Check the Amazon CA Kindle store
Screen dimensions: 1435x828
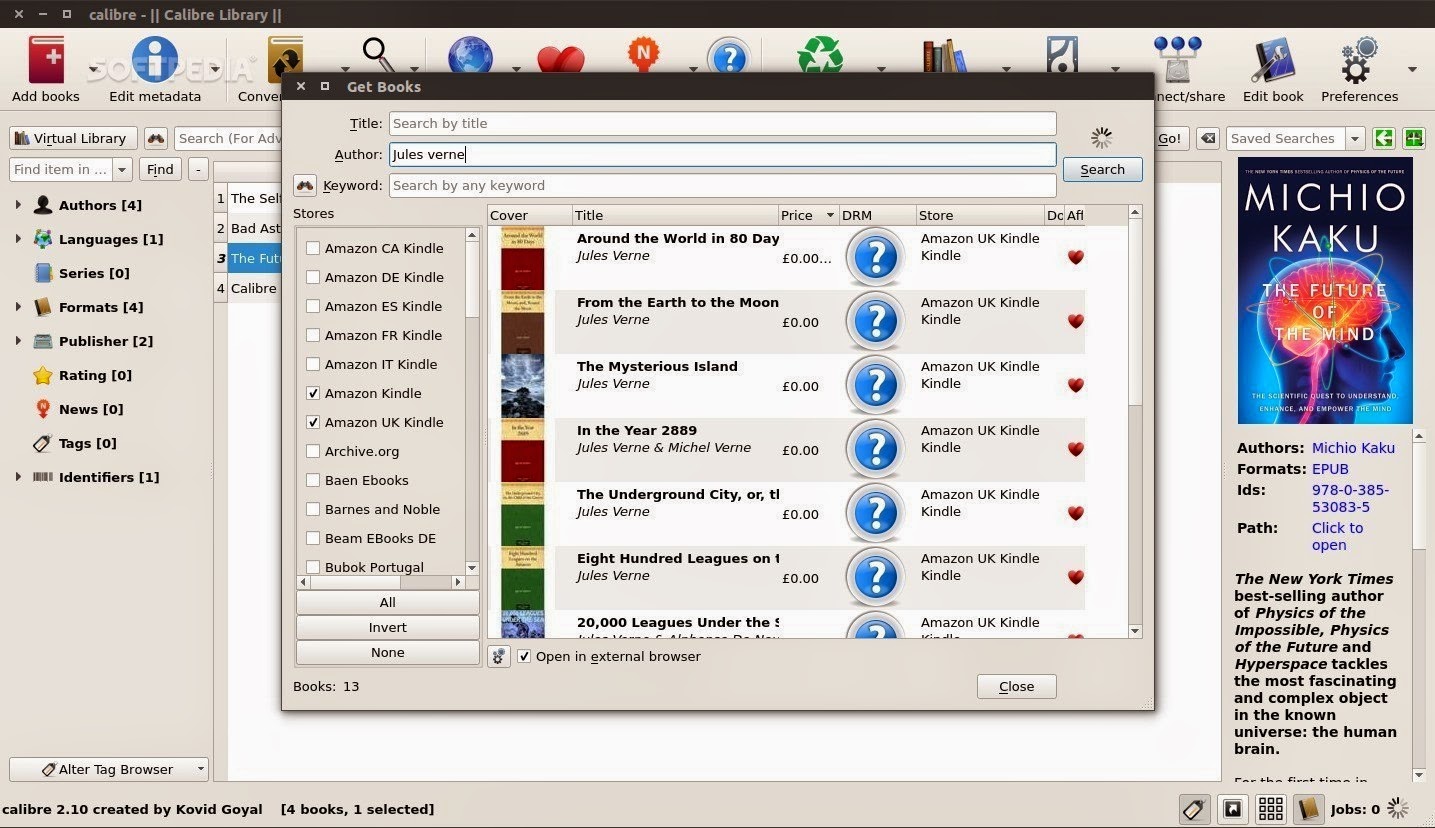click(313, 248)
